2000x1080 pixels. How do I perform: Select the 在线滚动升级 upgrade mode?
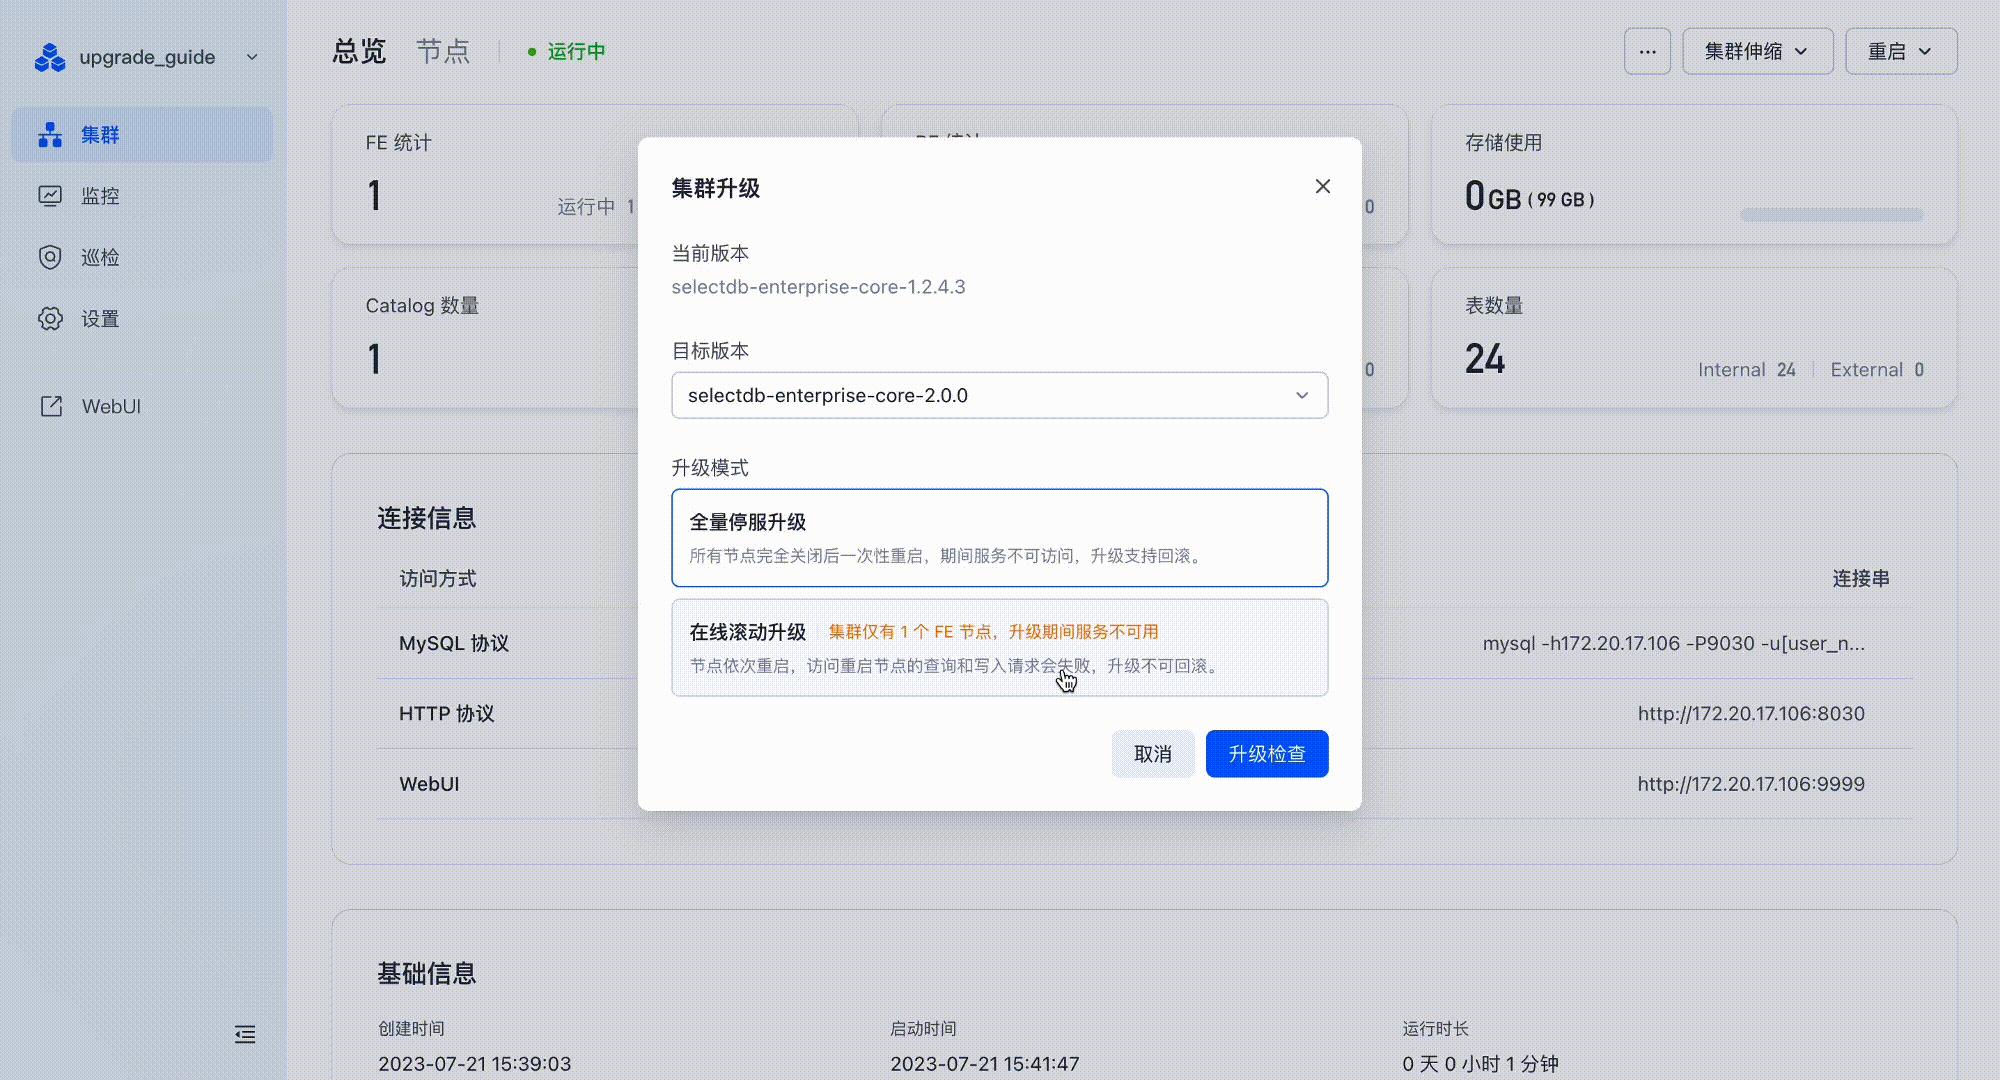pyautogui.click(x=999, y=647)
